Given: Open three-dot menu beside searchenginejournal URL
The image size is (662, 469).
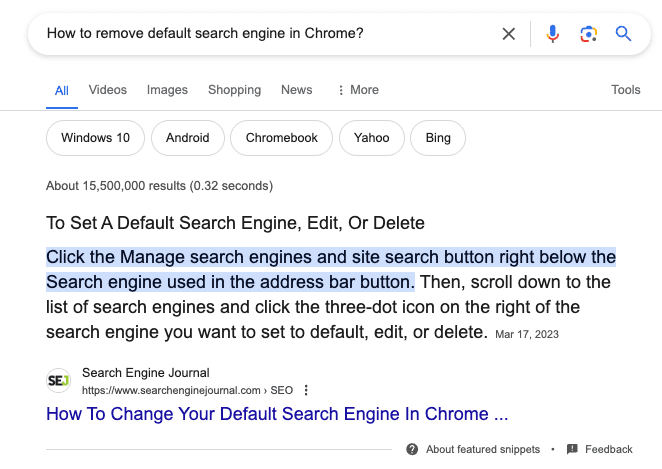Looking at the screenshot, I should [x=306, y=390].
